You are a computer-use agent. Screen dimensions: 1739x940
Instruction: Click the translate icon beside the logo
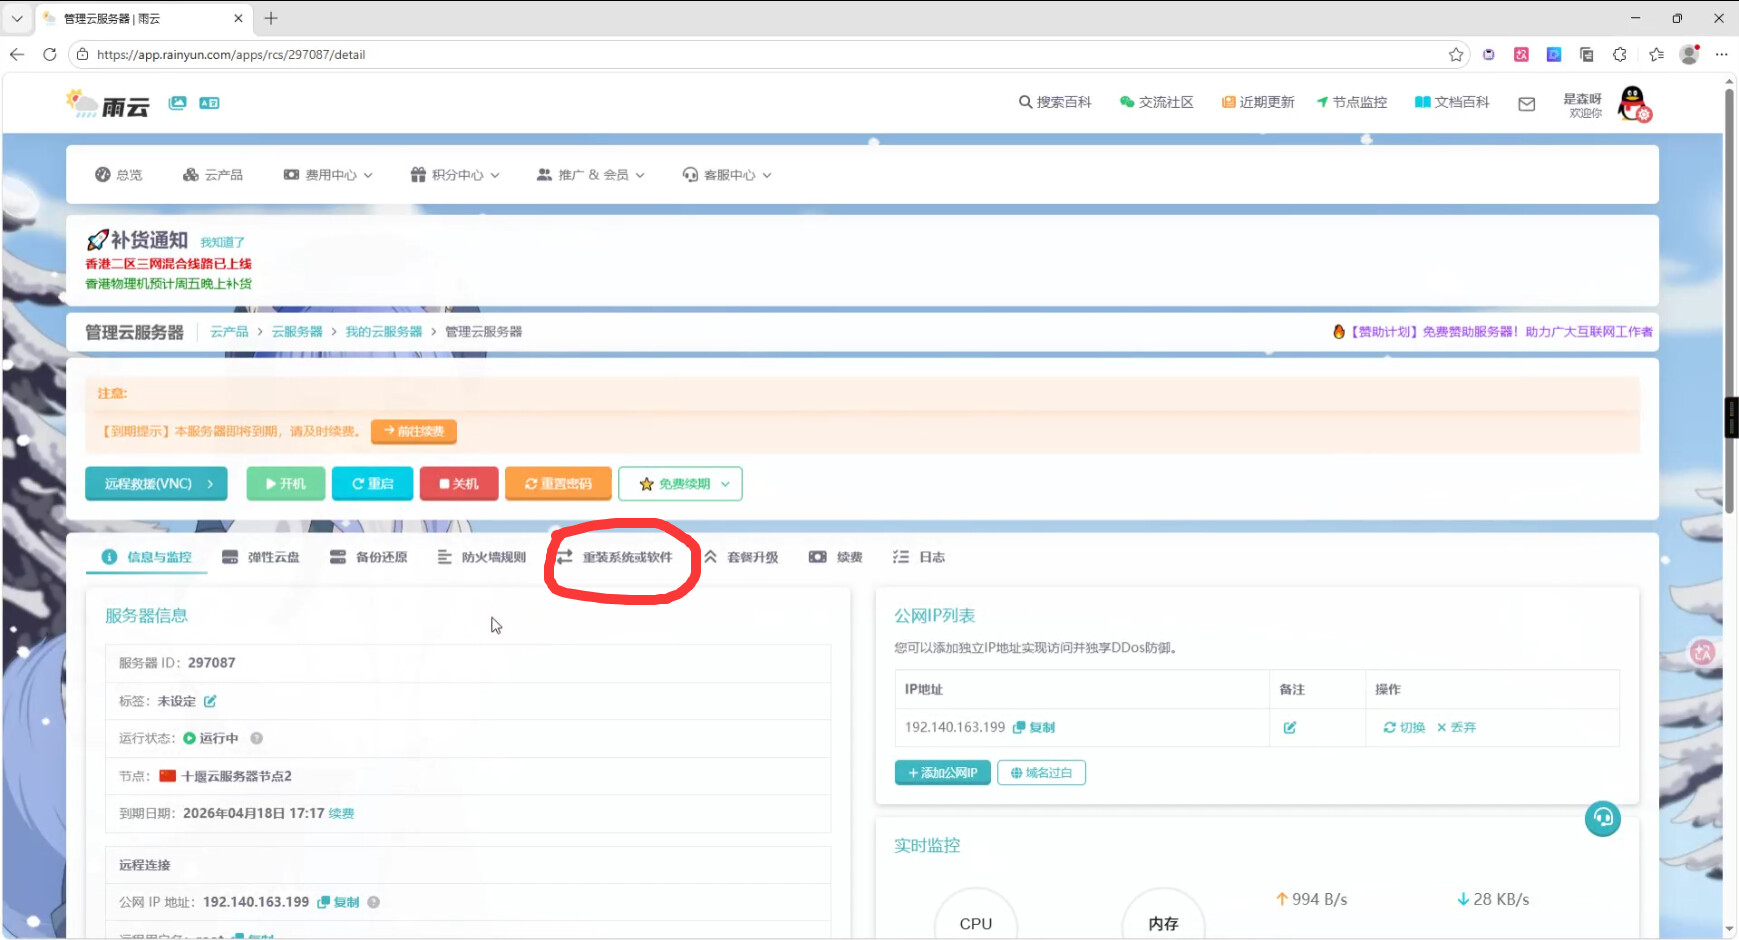209,103
